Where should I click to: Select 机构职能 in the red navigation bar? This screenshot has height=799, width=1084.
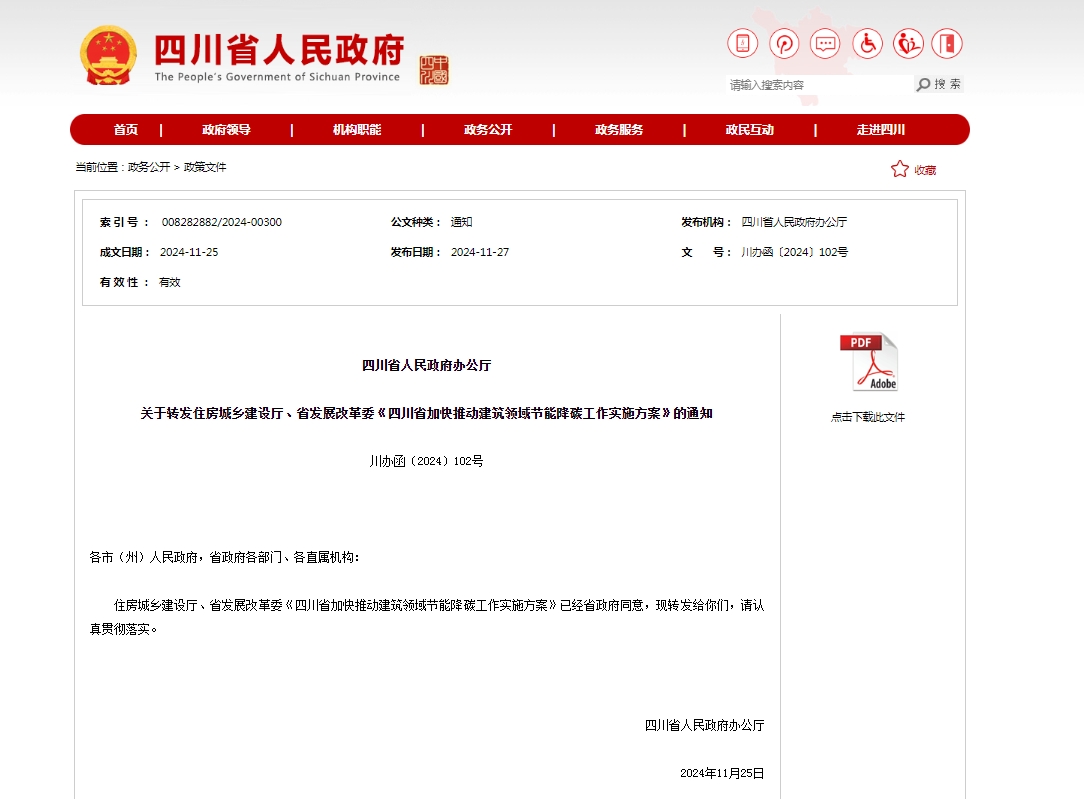coord(357,130)
